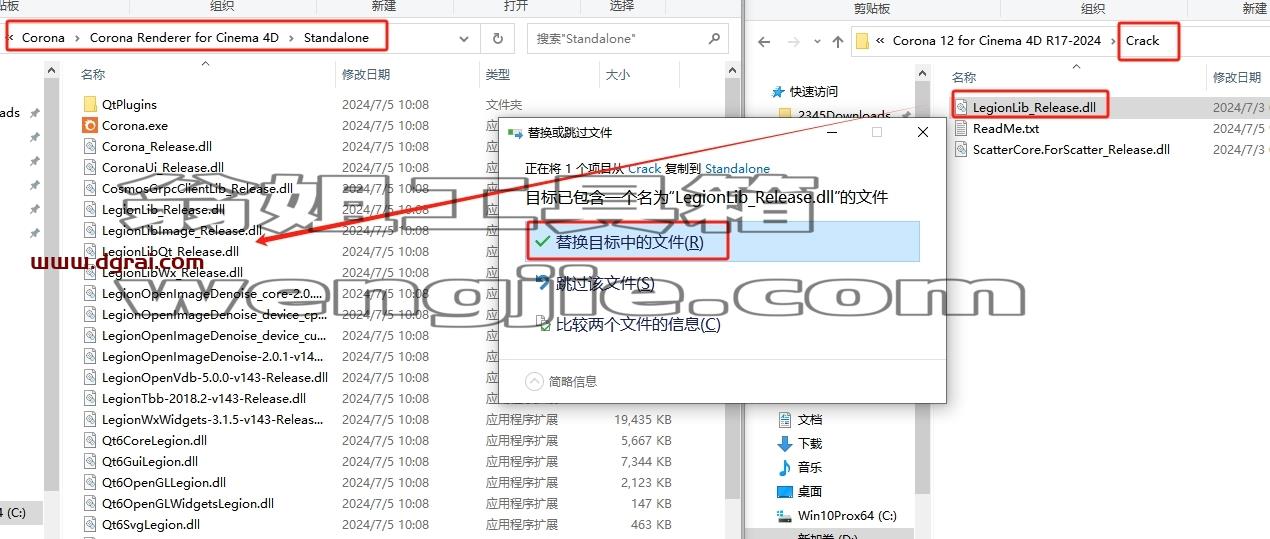
Task: Select Qt6OpenGLLegion.dll file icon
Action: (90, 482)
